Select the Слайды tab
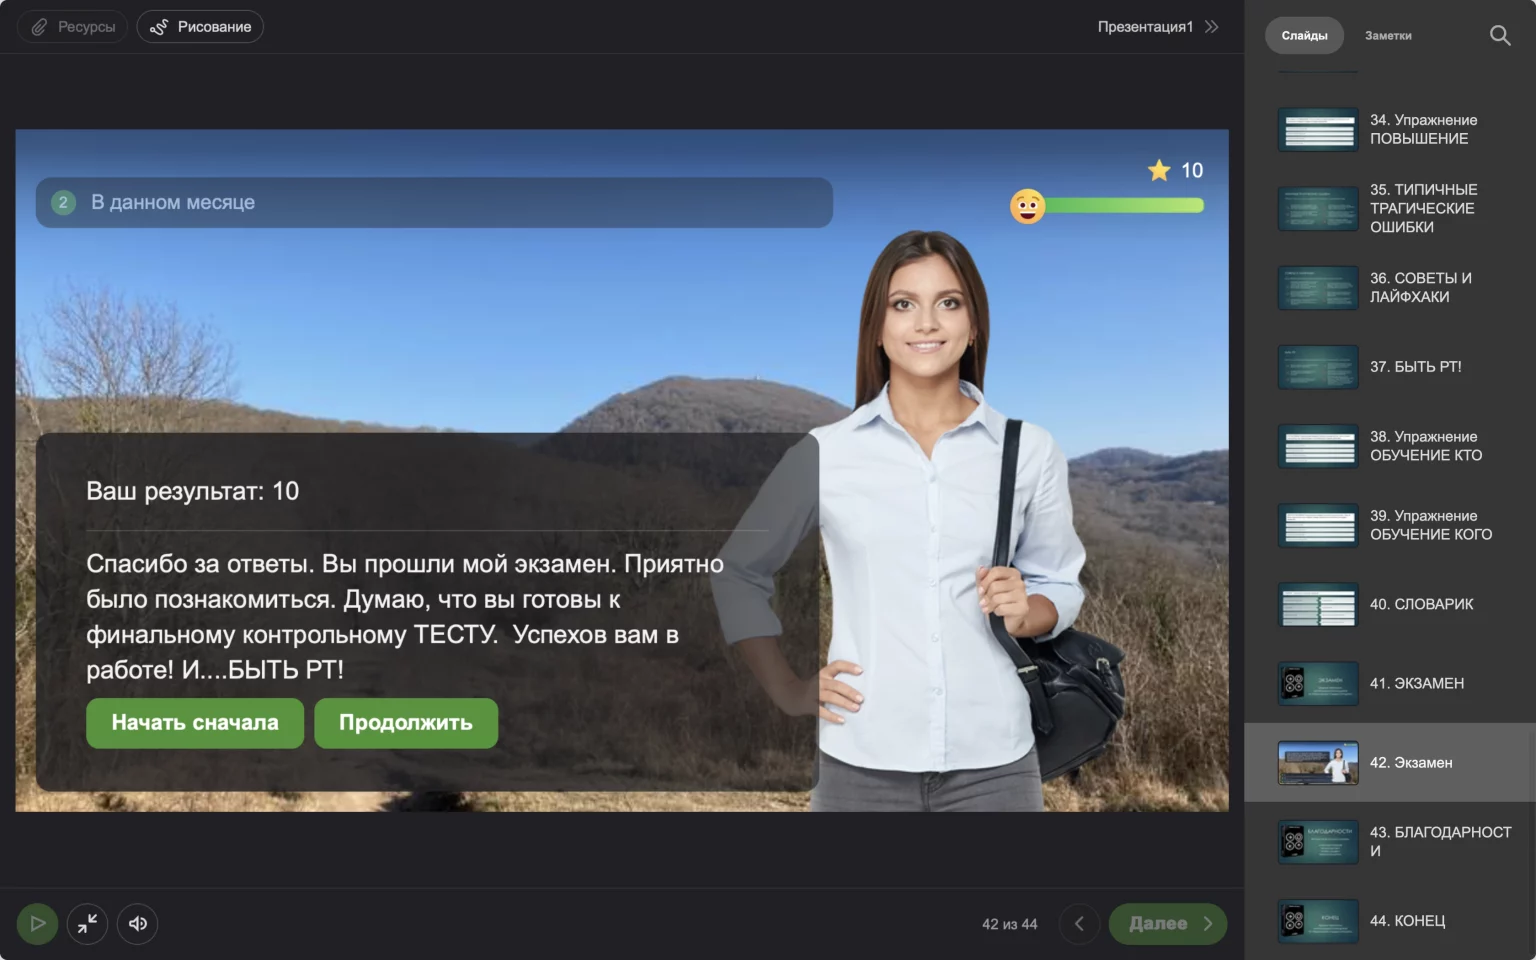The image size is (1536, 960). click(x=1304, y=35)
